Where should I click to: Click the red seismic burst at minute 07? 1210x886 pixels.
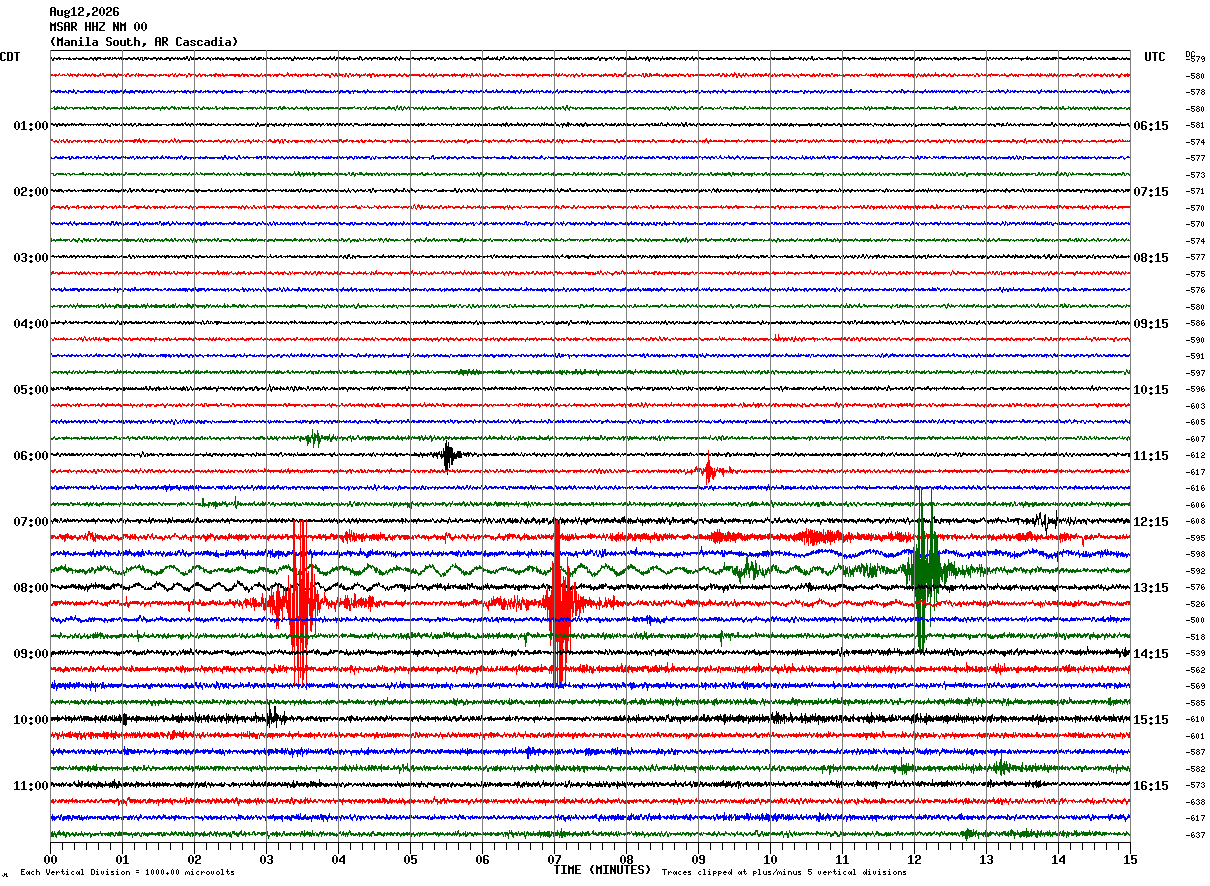pos(559,603)
